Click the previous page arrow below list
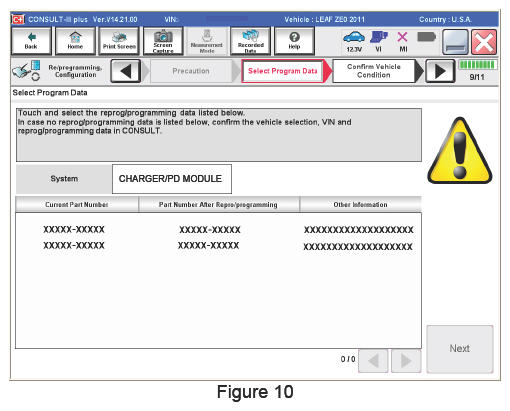The height and width of the screenshot is (411, 510). pyautogui.click(x=373, y=361)
